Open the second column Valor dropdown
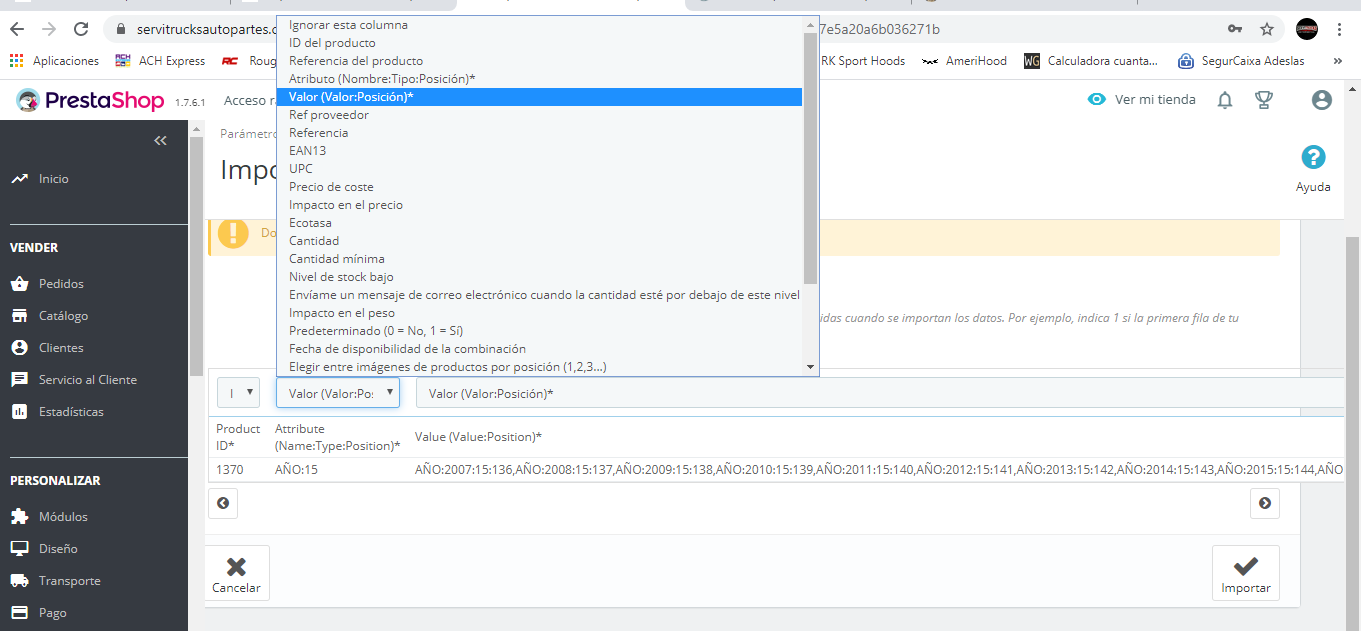This screenshot has height=631, width=1361. click(338, 393)
